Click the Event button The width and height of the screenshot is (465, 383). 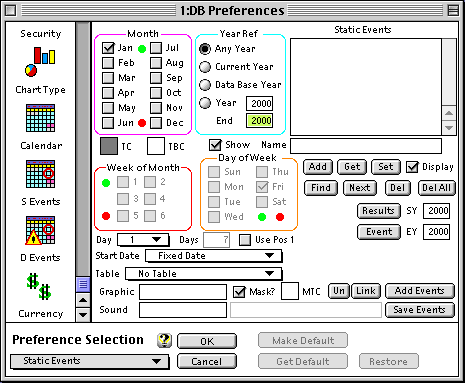pyautogui.click(x=379, y=232)
